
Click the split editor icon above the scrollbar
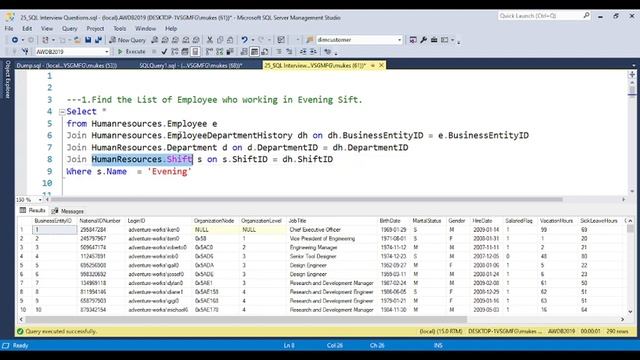tap(632, 74)
